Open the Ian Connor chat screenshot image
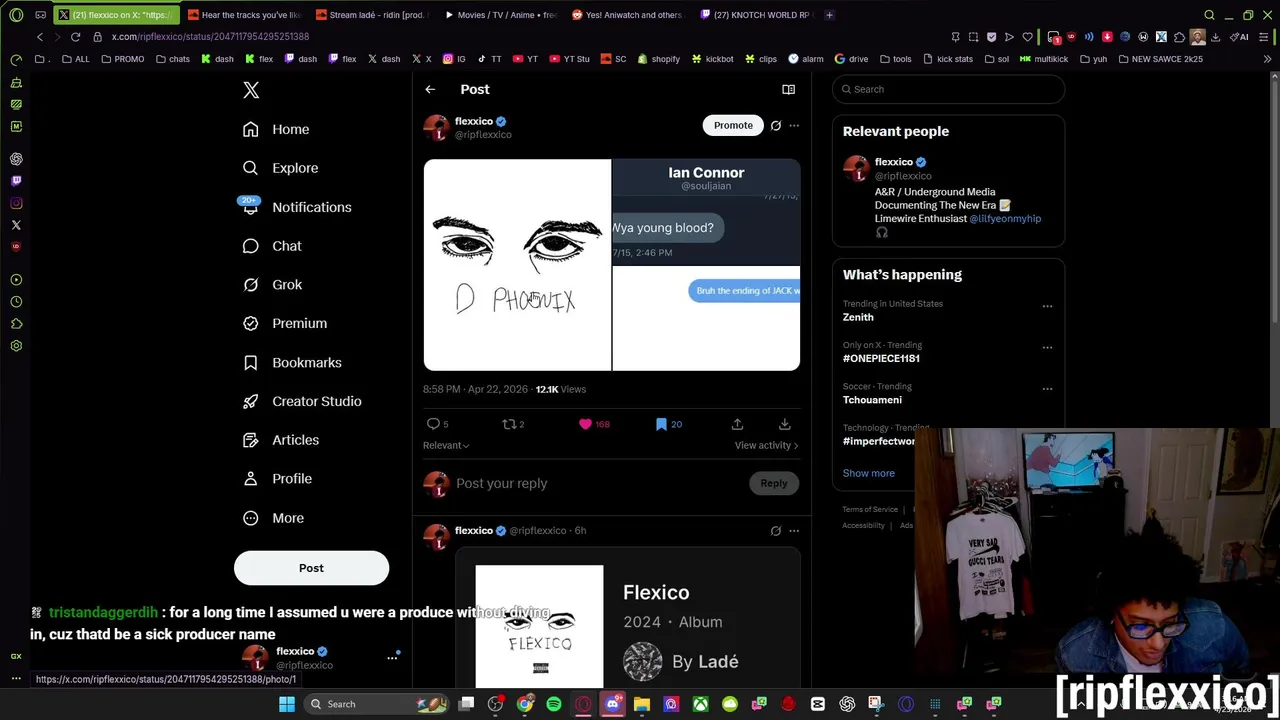 click(706, 265)
